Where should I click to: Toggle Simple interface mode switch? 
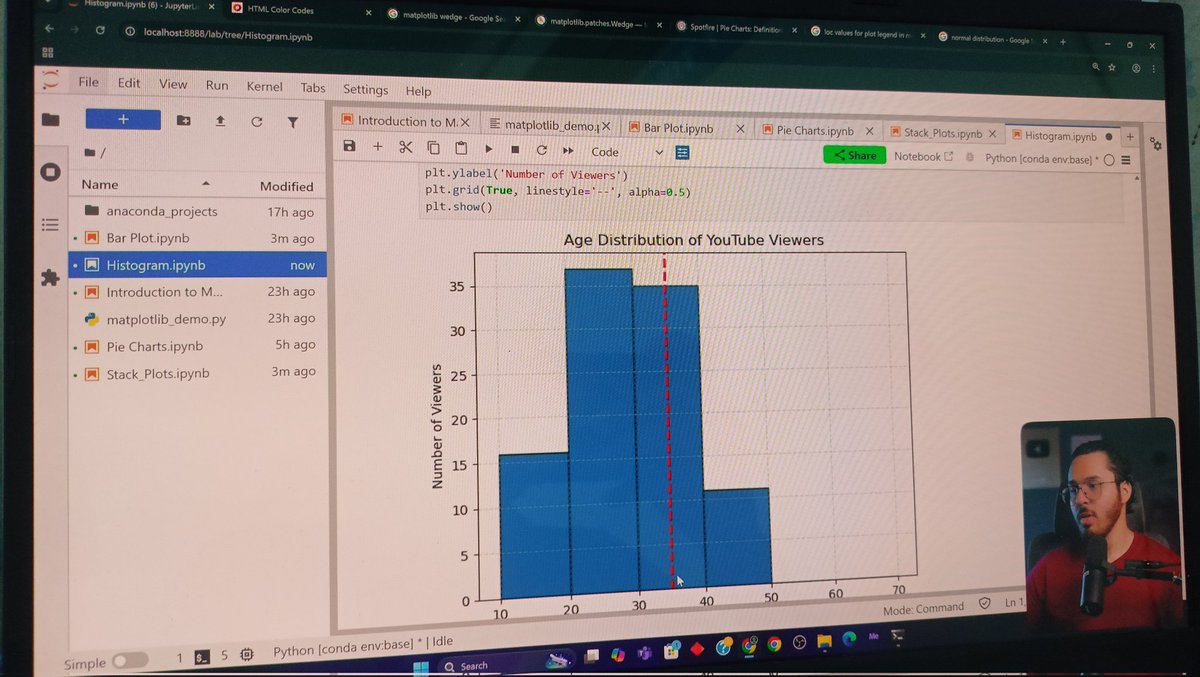coord(130,660)
